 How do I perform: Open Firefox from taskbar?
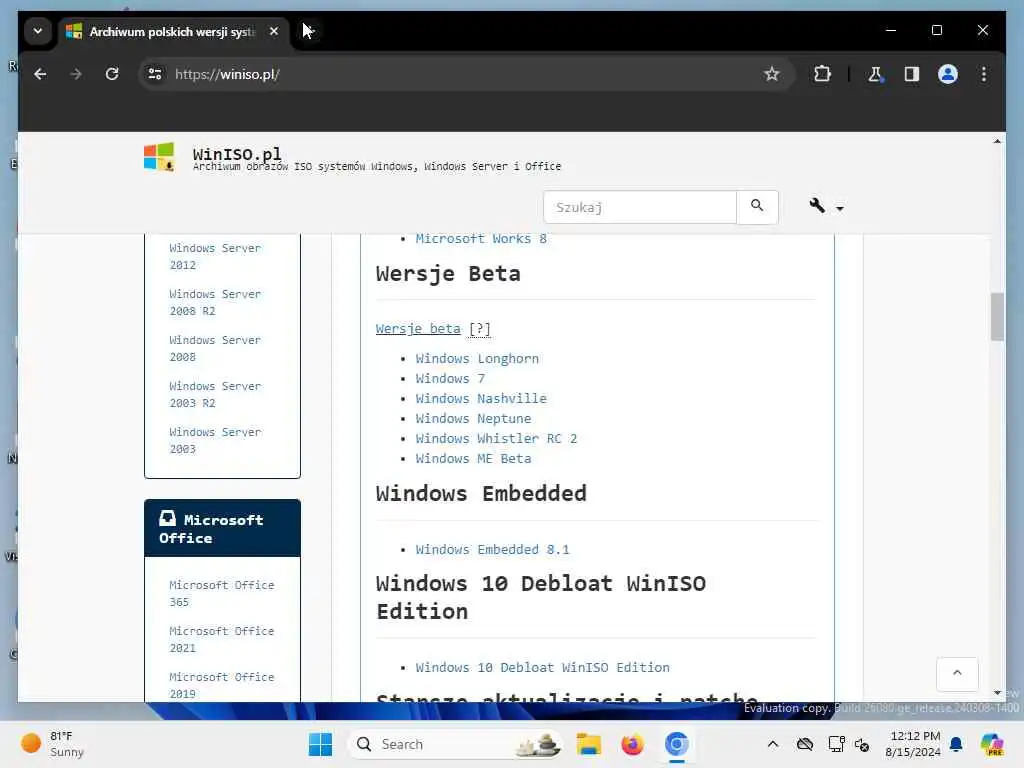click(632, 744)
